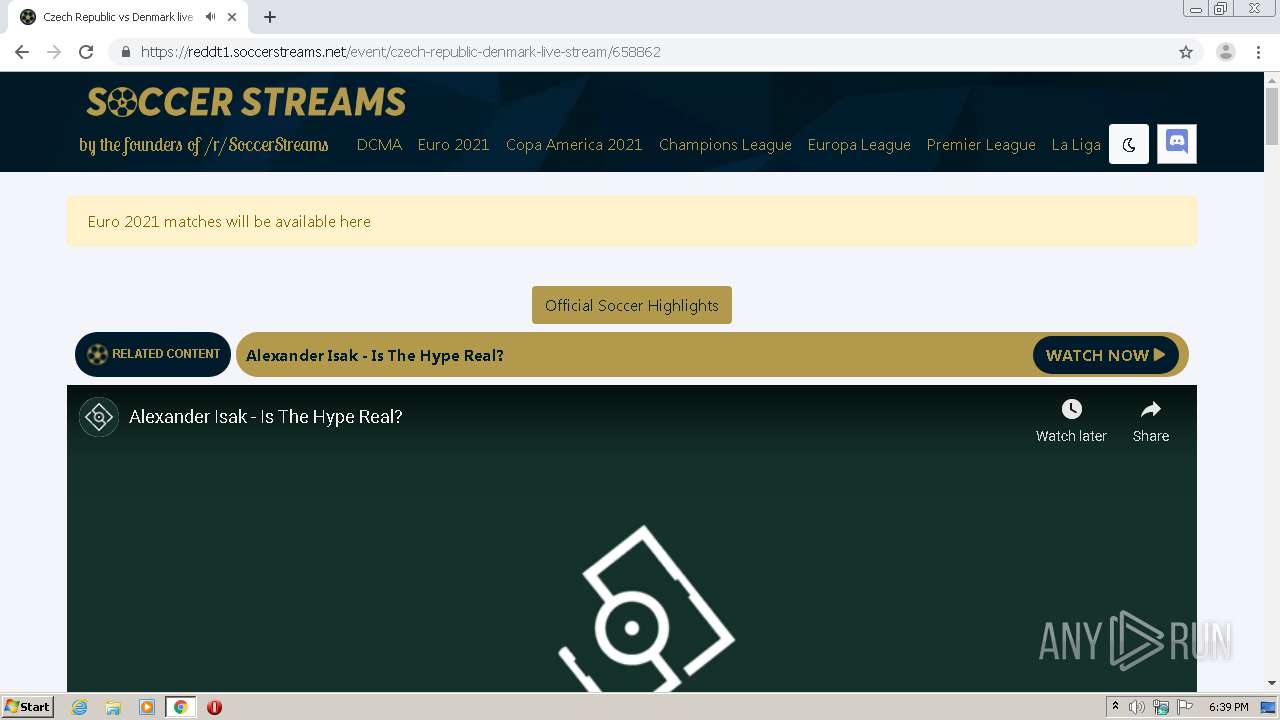Click the Share arrow icon

click(x=1151, y=409)
